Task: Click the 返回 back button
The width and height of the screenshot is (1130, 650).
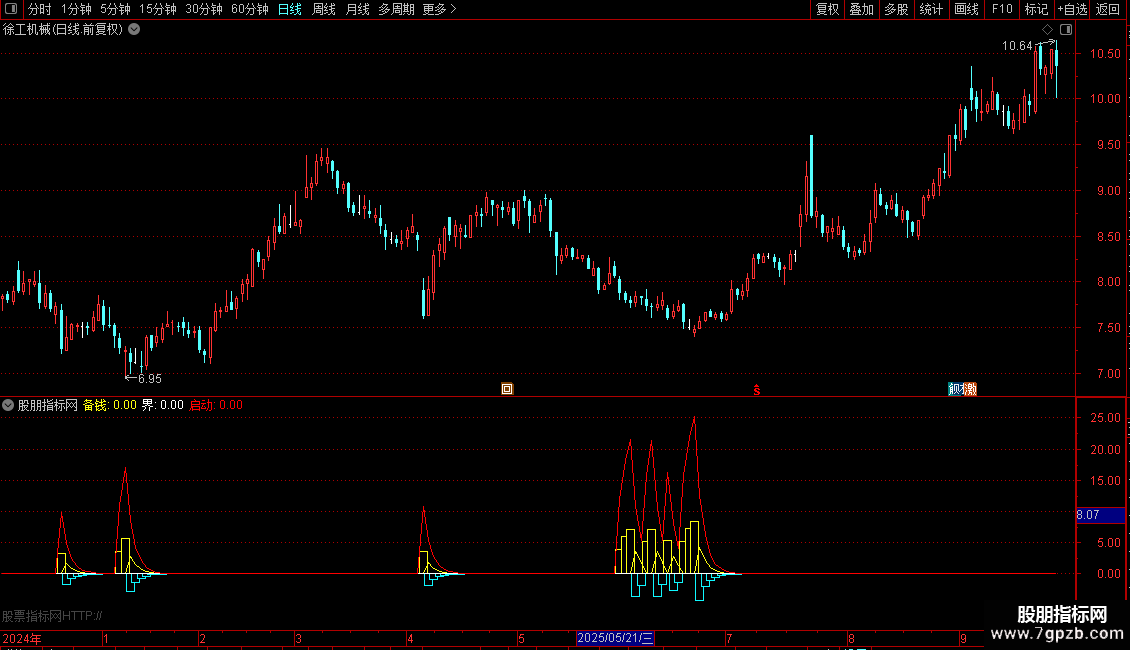Action: coord(1108,9)
